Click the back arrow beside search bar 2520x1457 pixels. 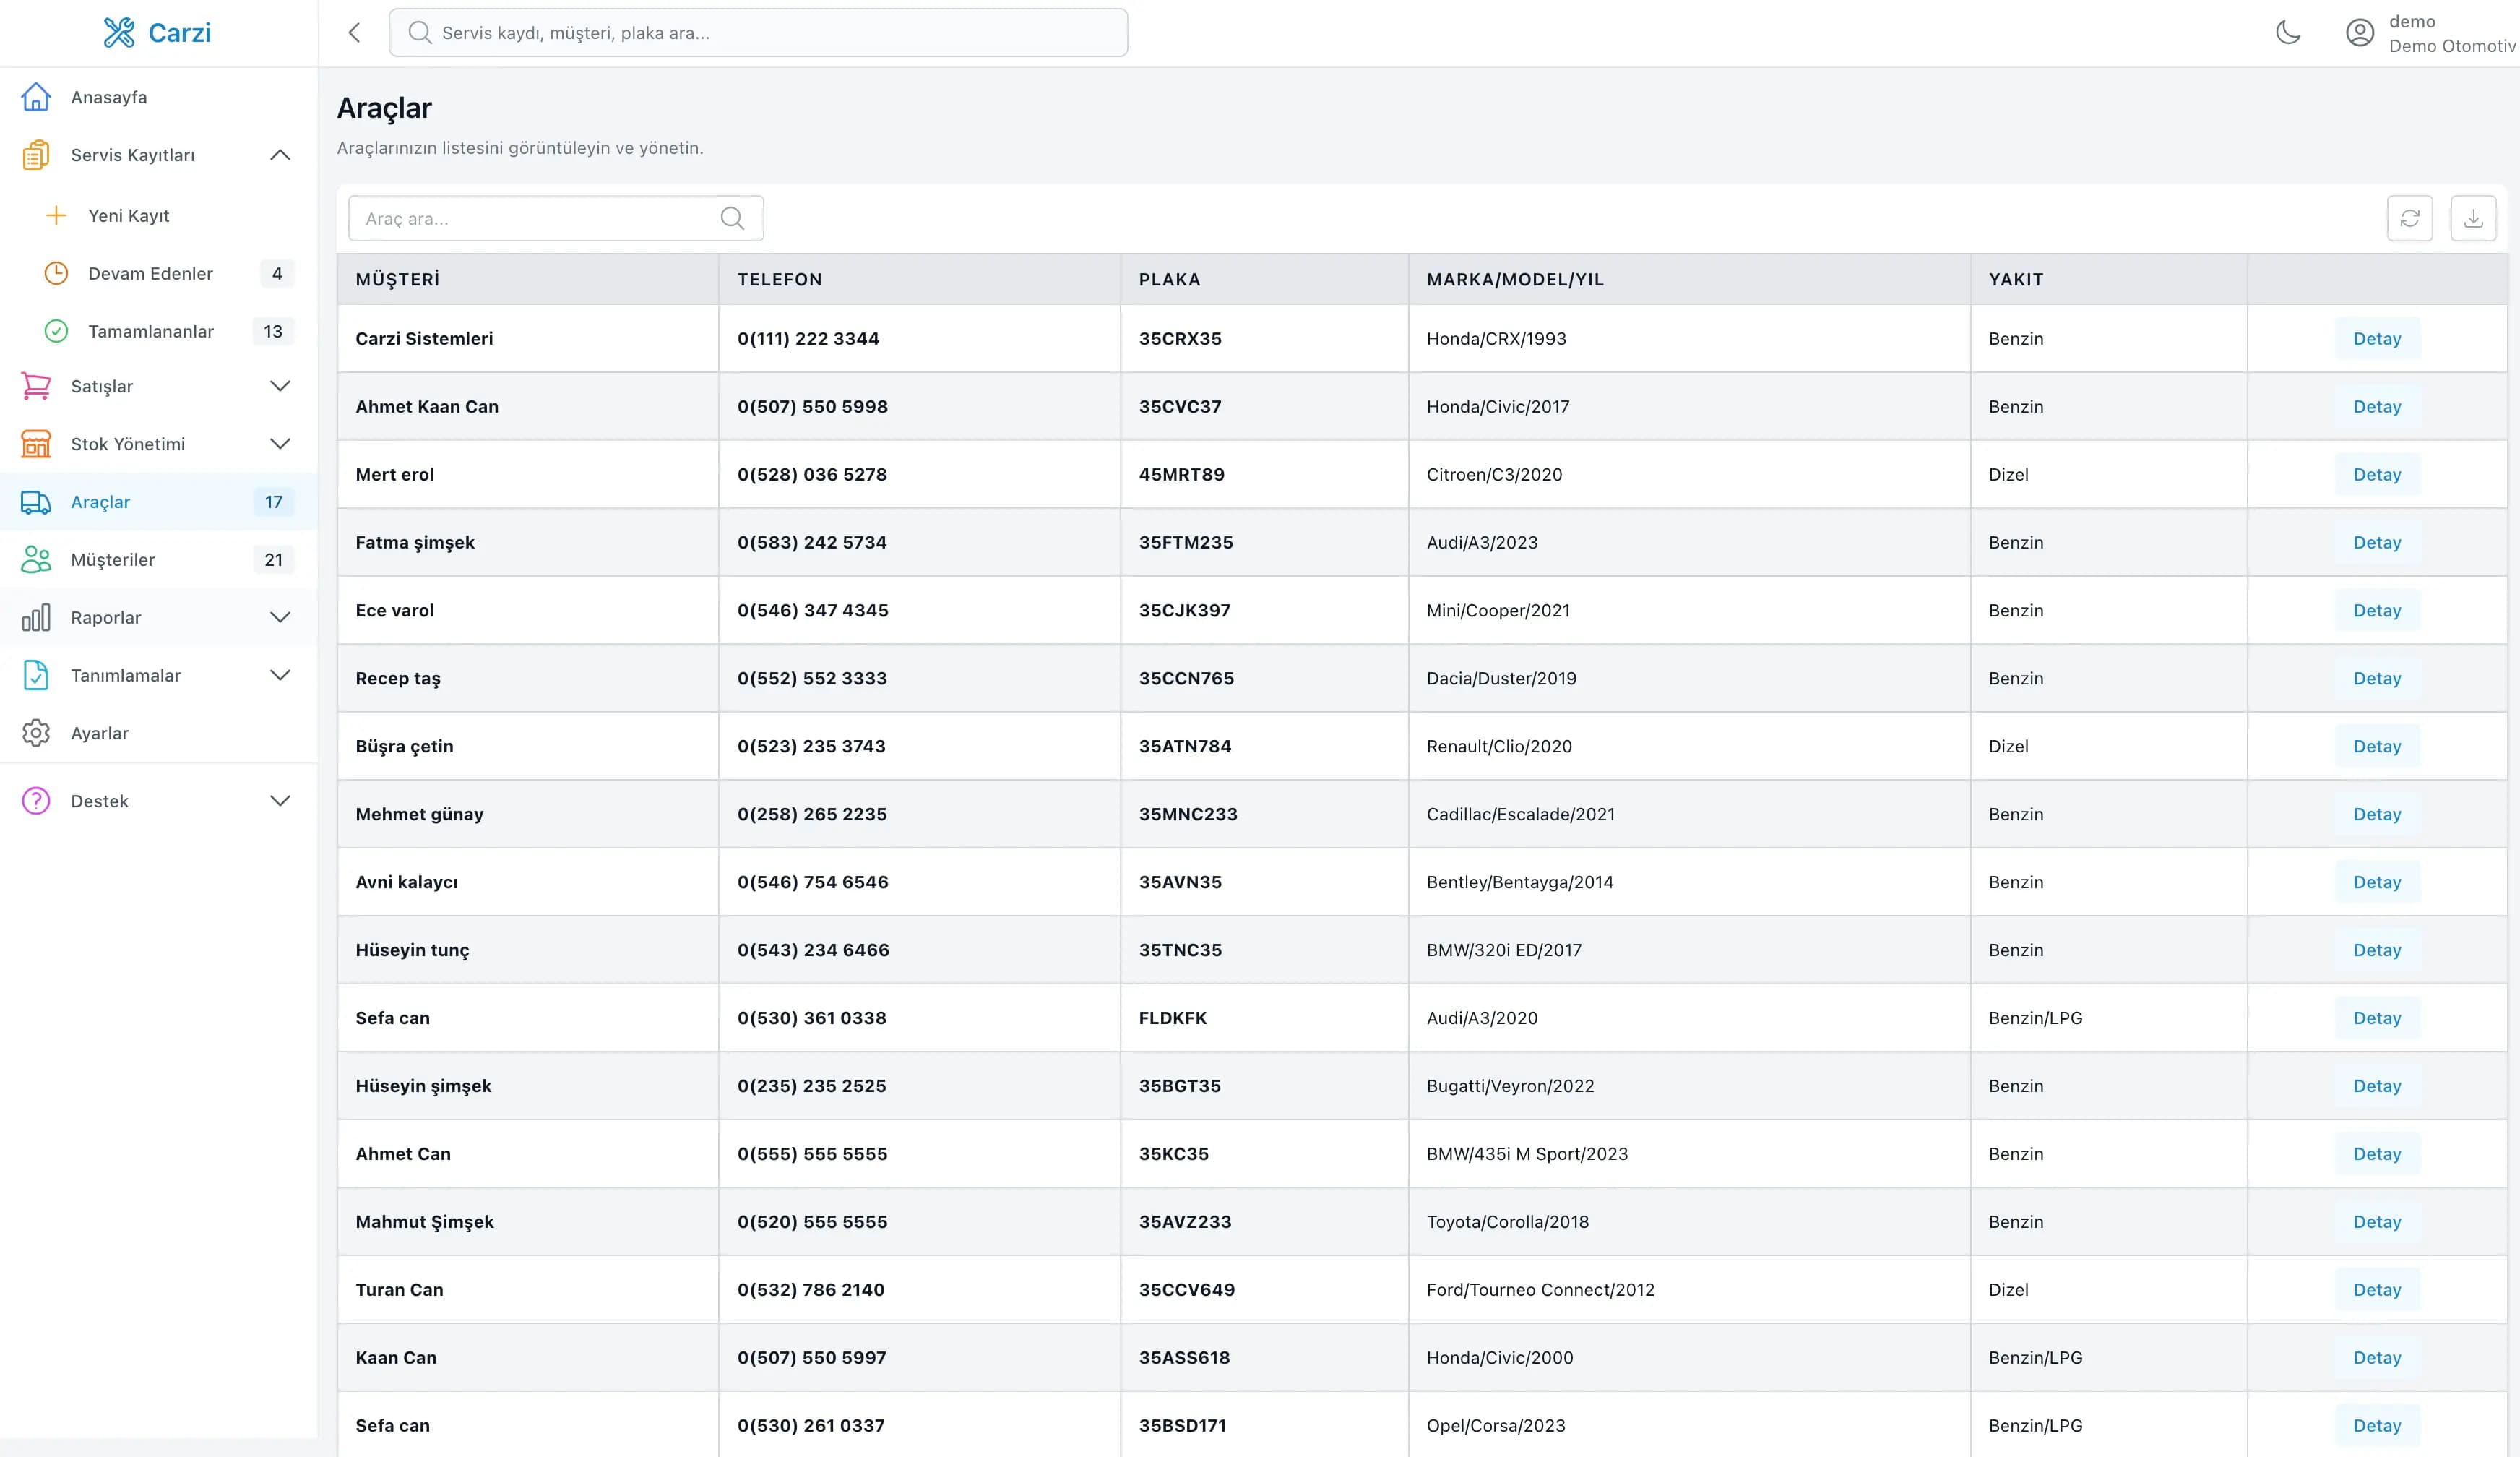tap(354, 33)
